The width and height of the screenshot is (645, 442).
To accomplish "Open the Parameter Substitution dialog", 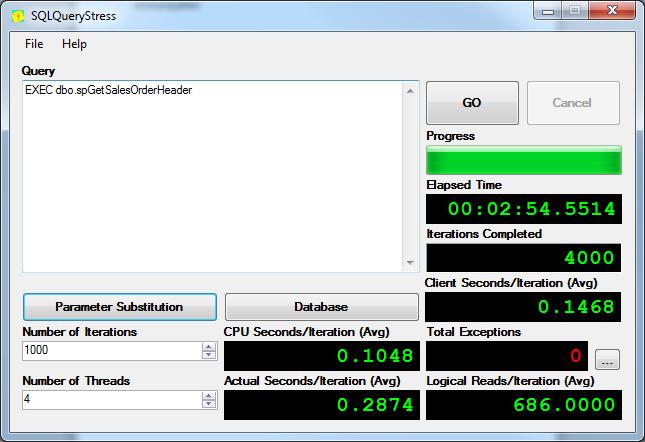I will (x=120, y=307).
